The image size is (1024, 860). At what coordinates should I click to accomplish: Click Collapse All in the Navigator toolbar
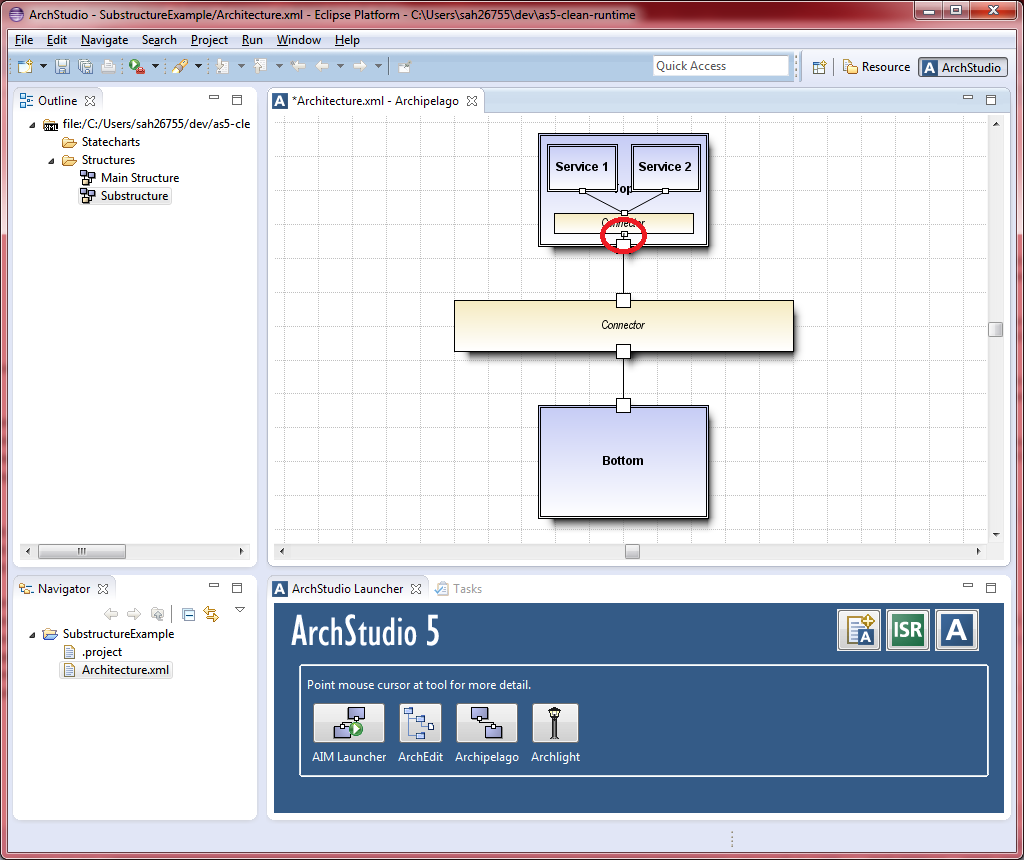188,614
